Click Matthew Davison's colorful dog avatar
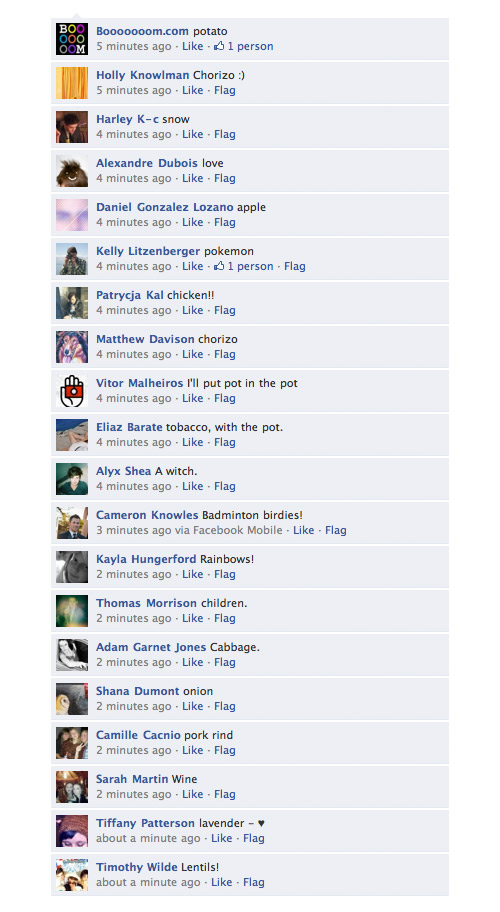Viewport: 500px width, 912px height. 72,347
